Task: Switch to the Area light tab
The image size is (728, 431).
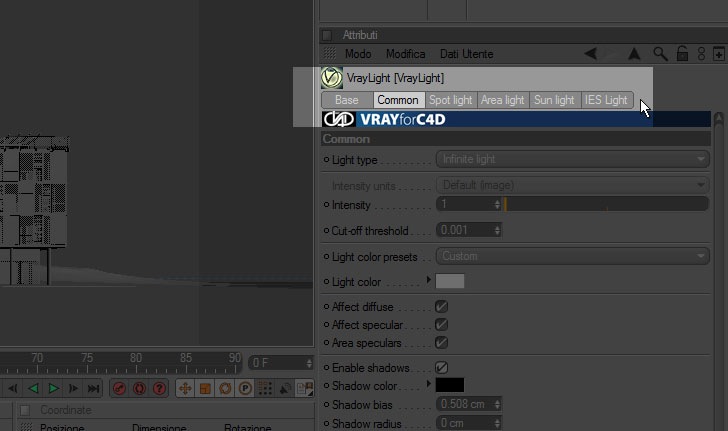Action: pos(503,100)
